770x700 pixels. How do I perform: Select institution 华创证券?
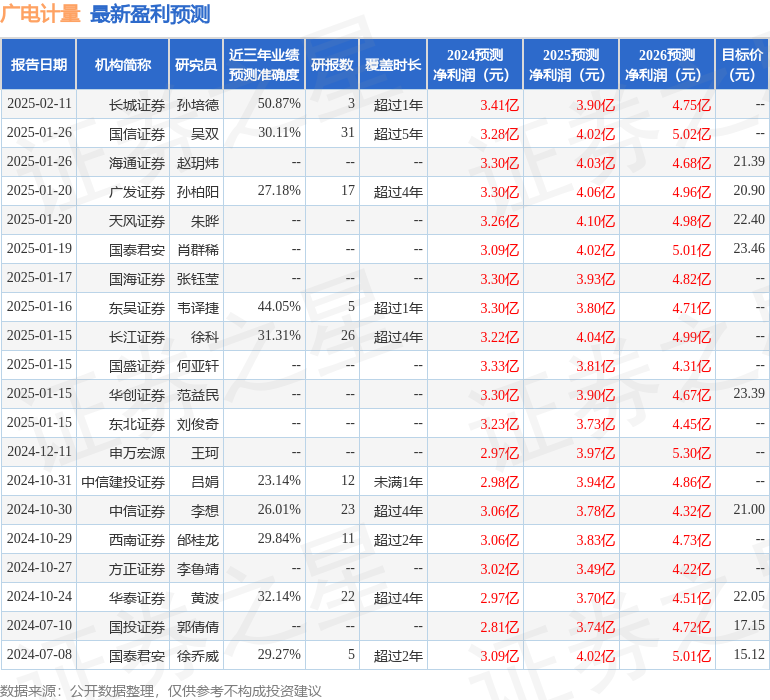(137, 394)
